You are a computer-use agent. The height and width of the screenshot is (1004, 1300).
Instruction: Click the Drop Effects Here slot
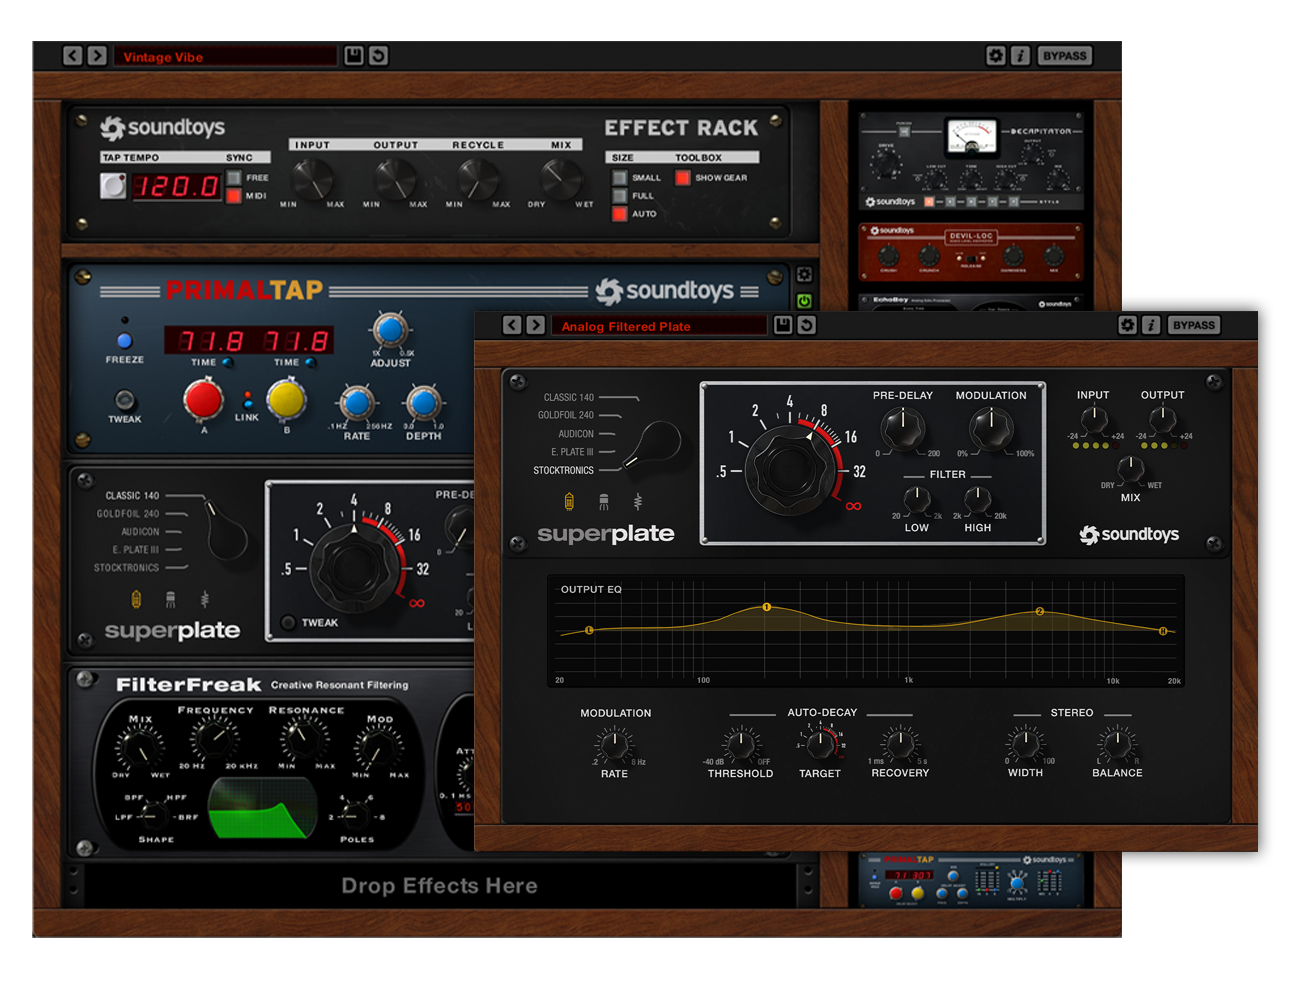point(439,886)
